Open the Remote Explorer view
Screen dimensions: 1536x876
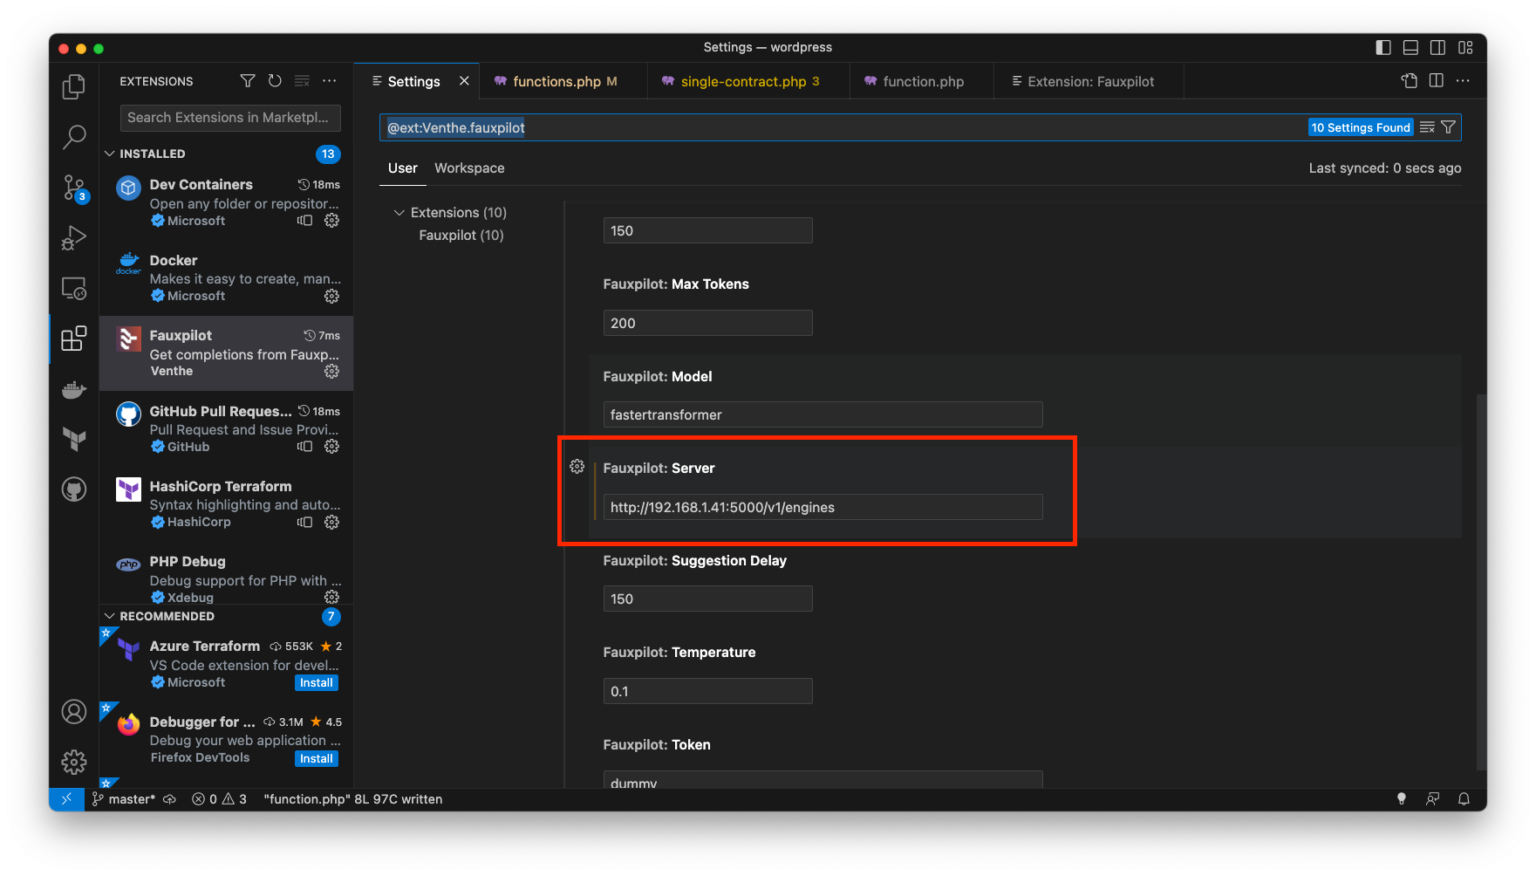coord(73,288)
